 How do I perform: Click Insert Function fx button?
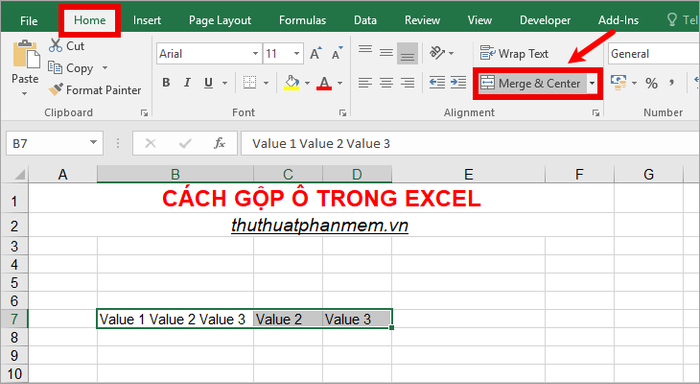point(219,143)
